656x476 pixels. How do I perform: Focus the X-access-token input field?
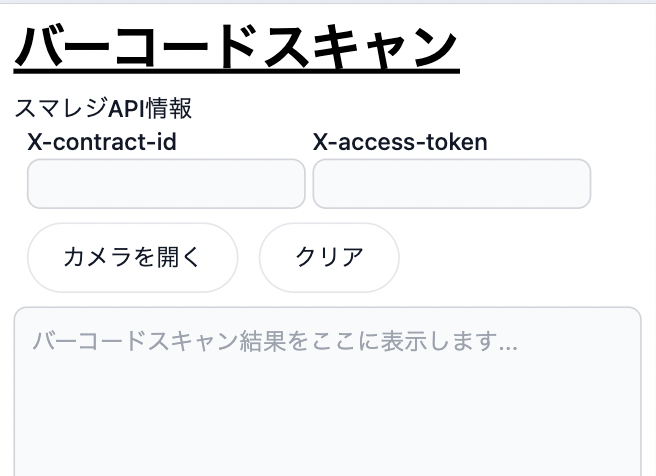pos(452,184)
